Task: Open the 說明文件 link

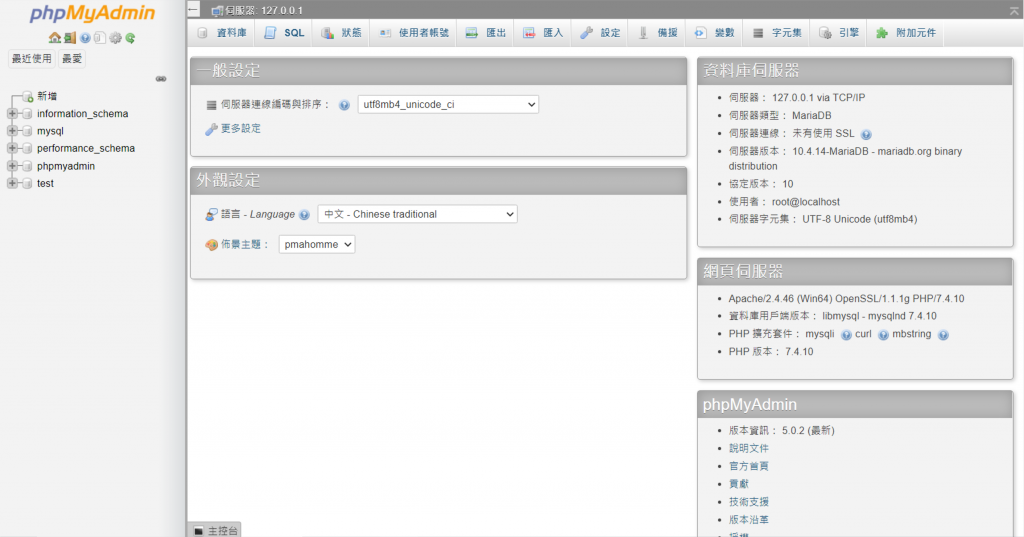Action: click(x=748, y=448)
